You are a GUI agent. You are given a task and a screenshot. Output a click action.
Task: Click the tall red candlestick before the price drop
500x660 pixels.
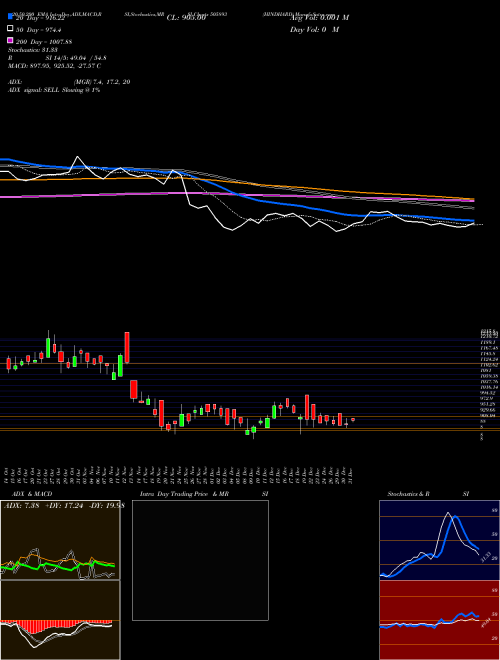[x=127, y=348]
